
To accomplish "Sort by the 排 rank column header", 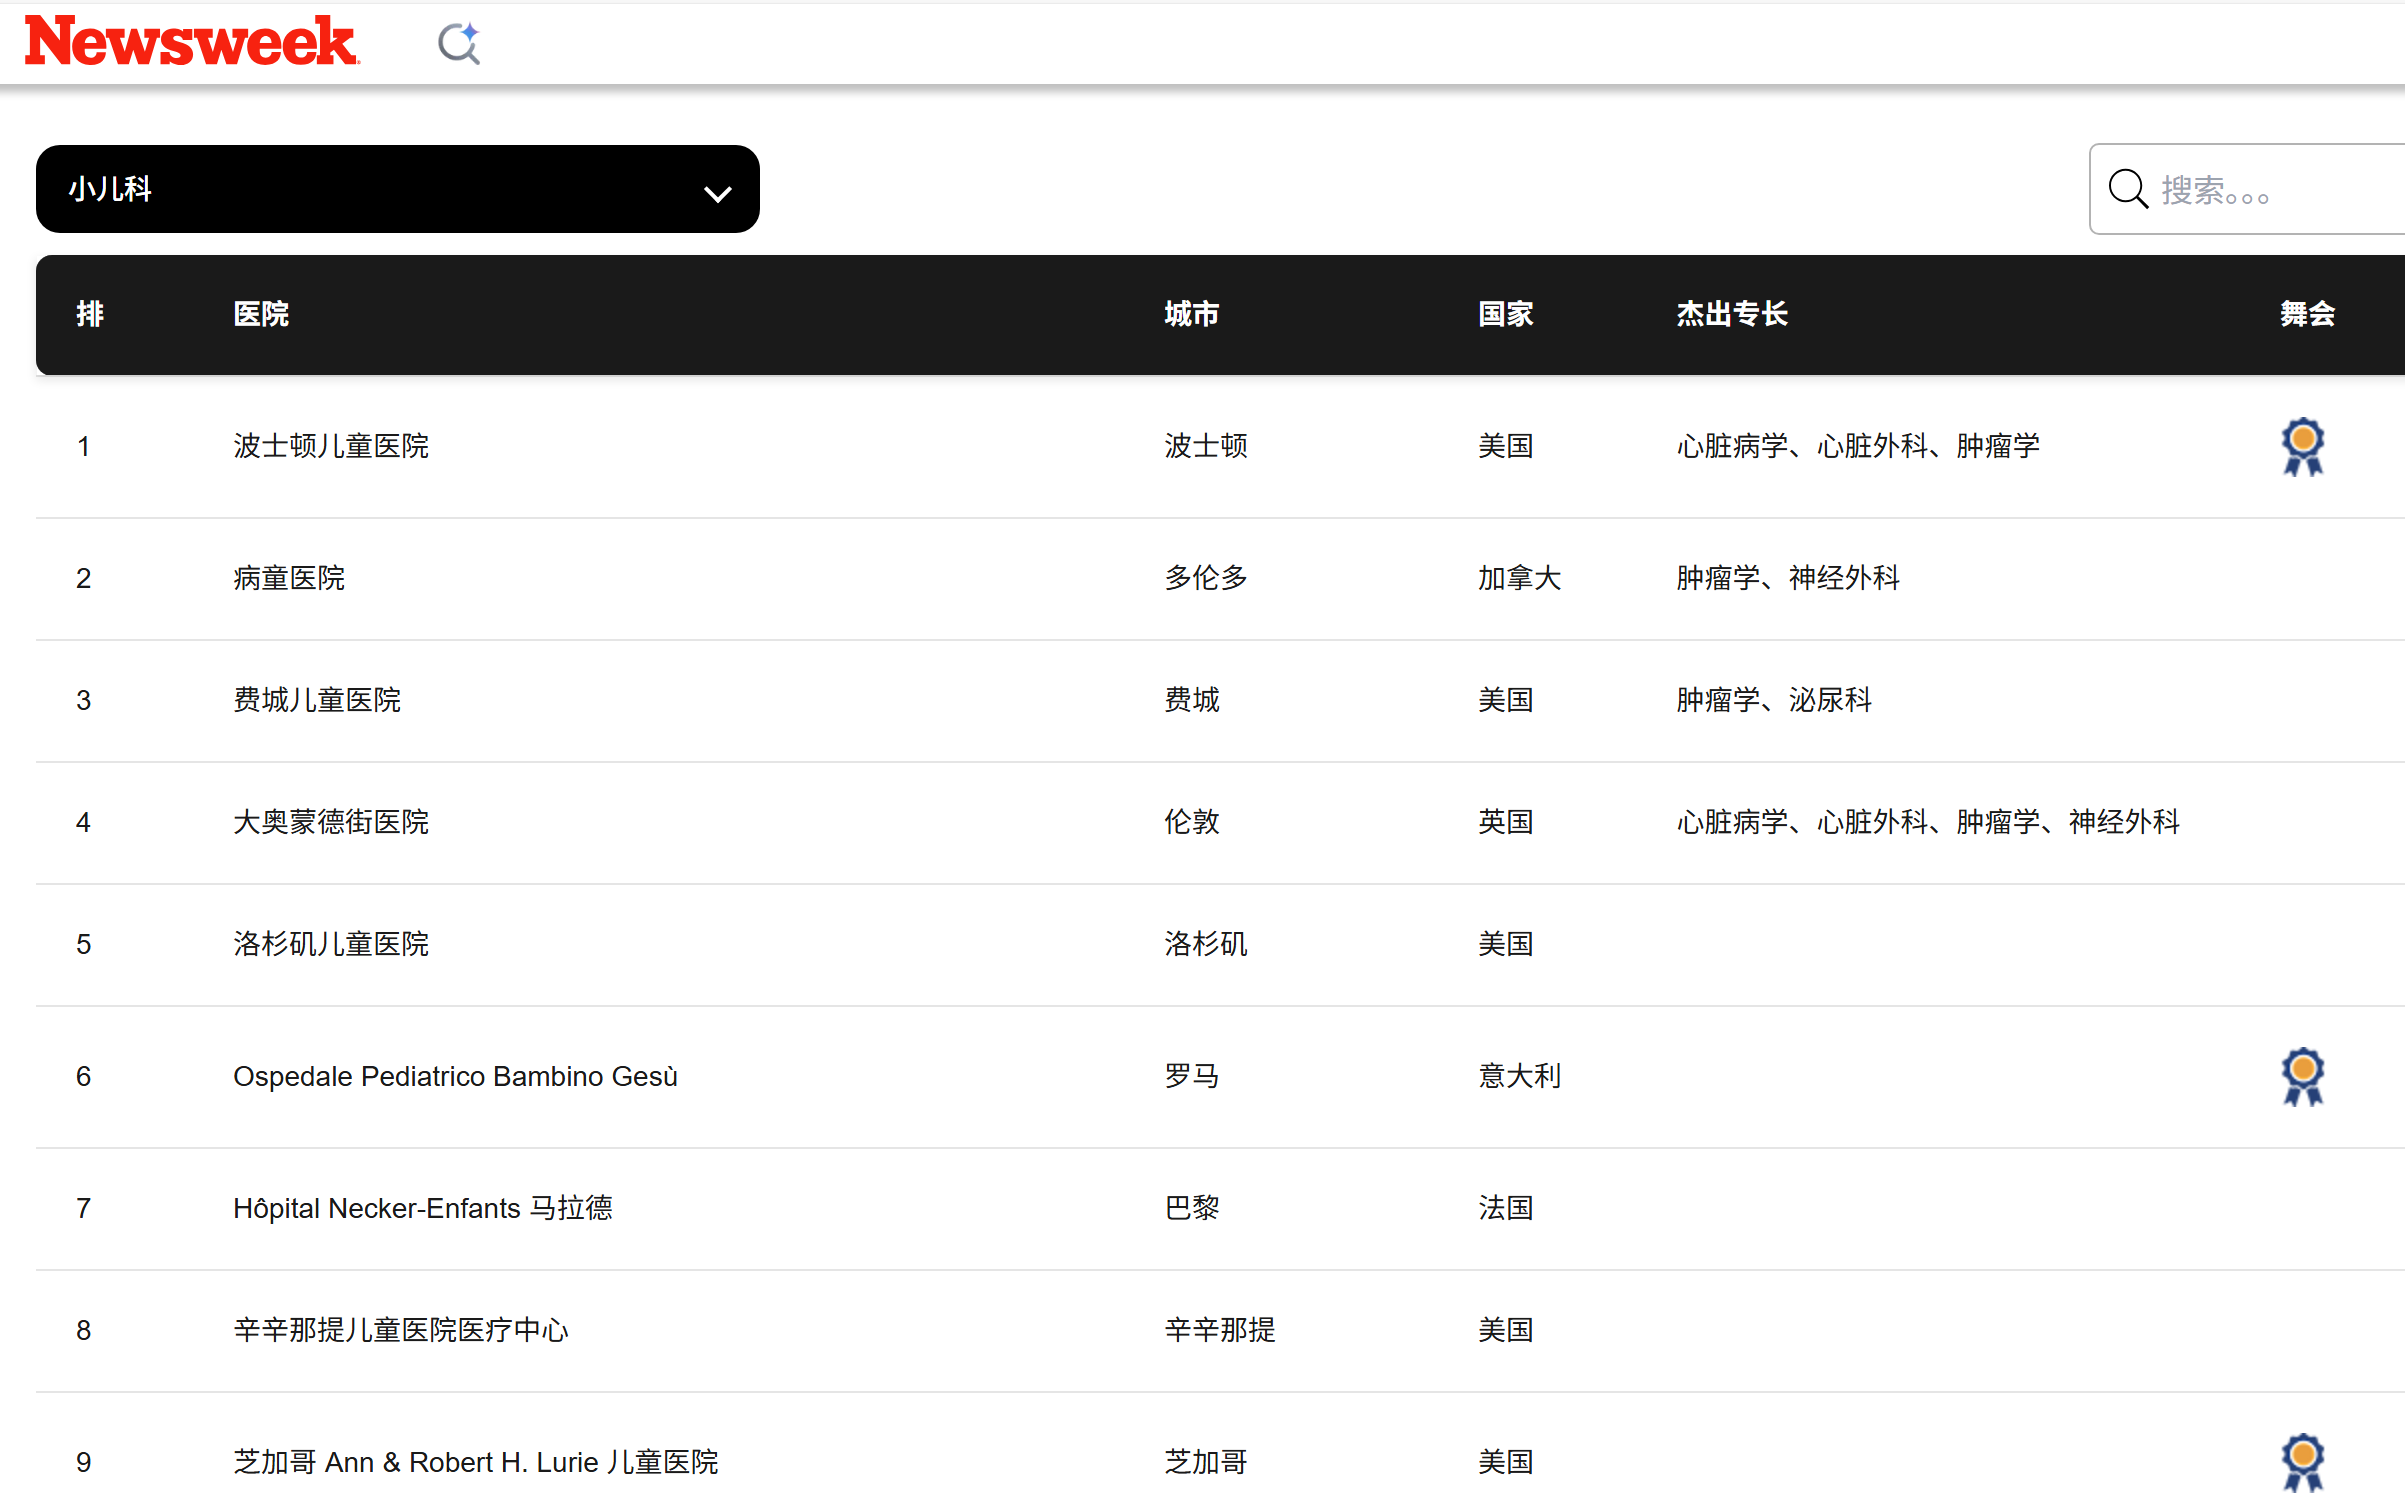I will (90, 314).
